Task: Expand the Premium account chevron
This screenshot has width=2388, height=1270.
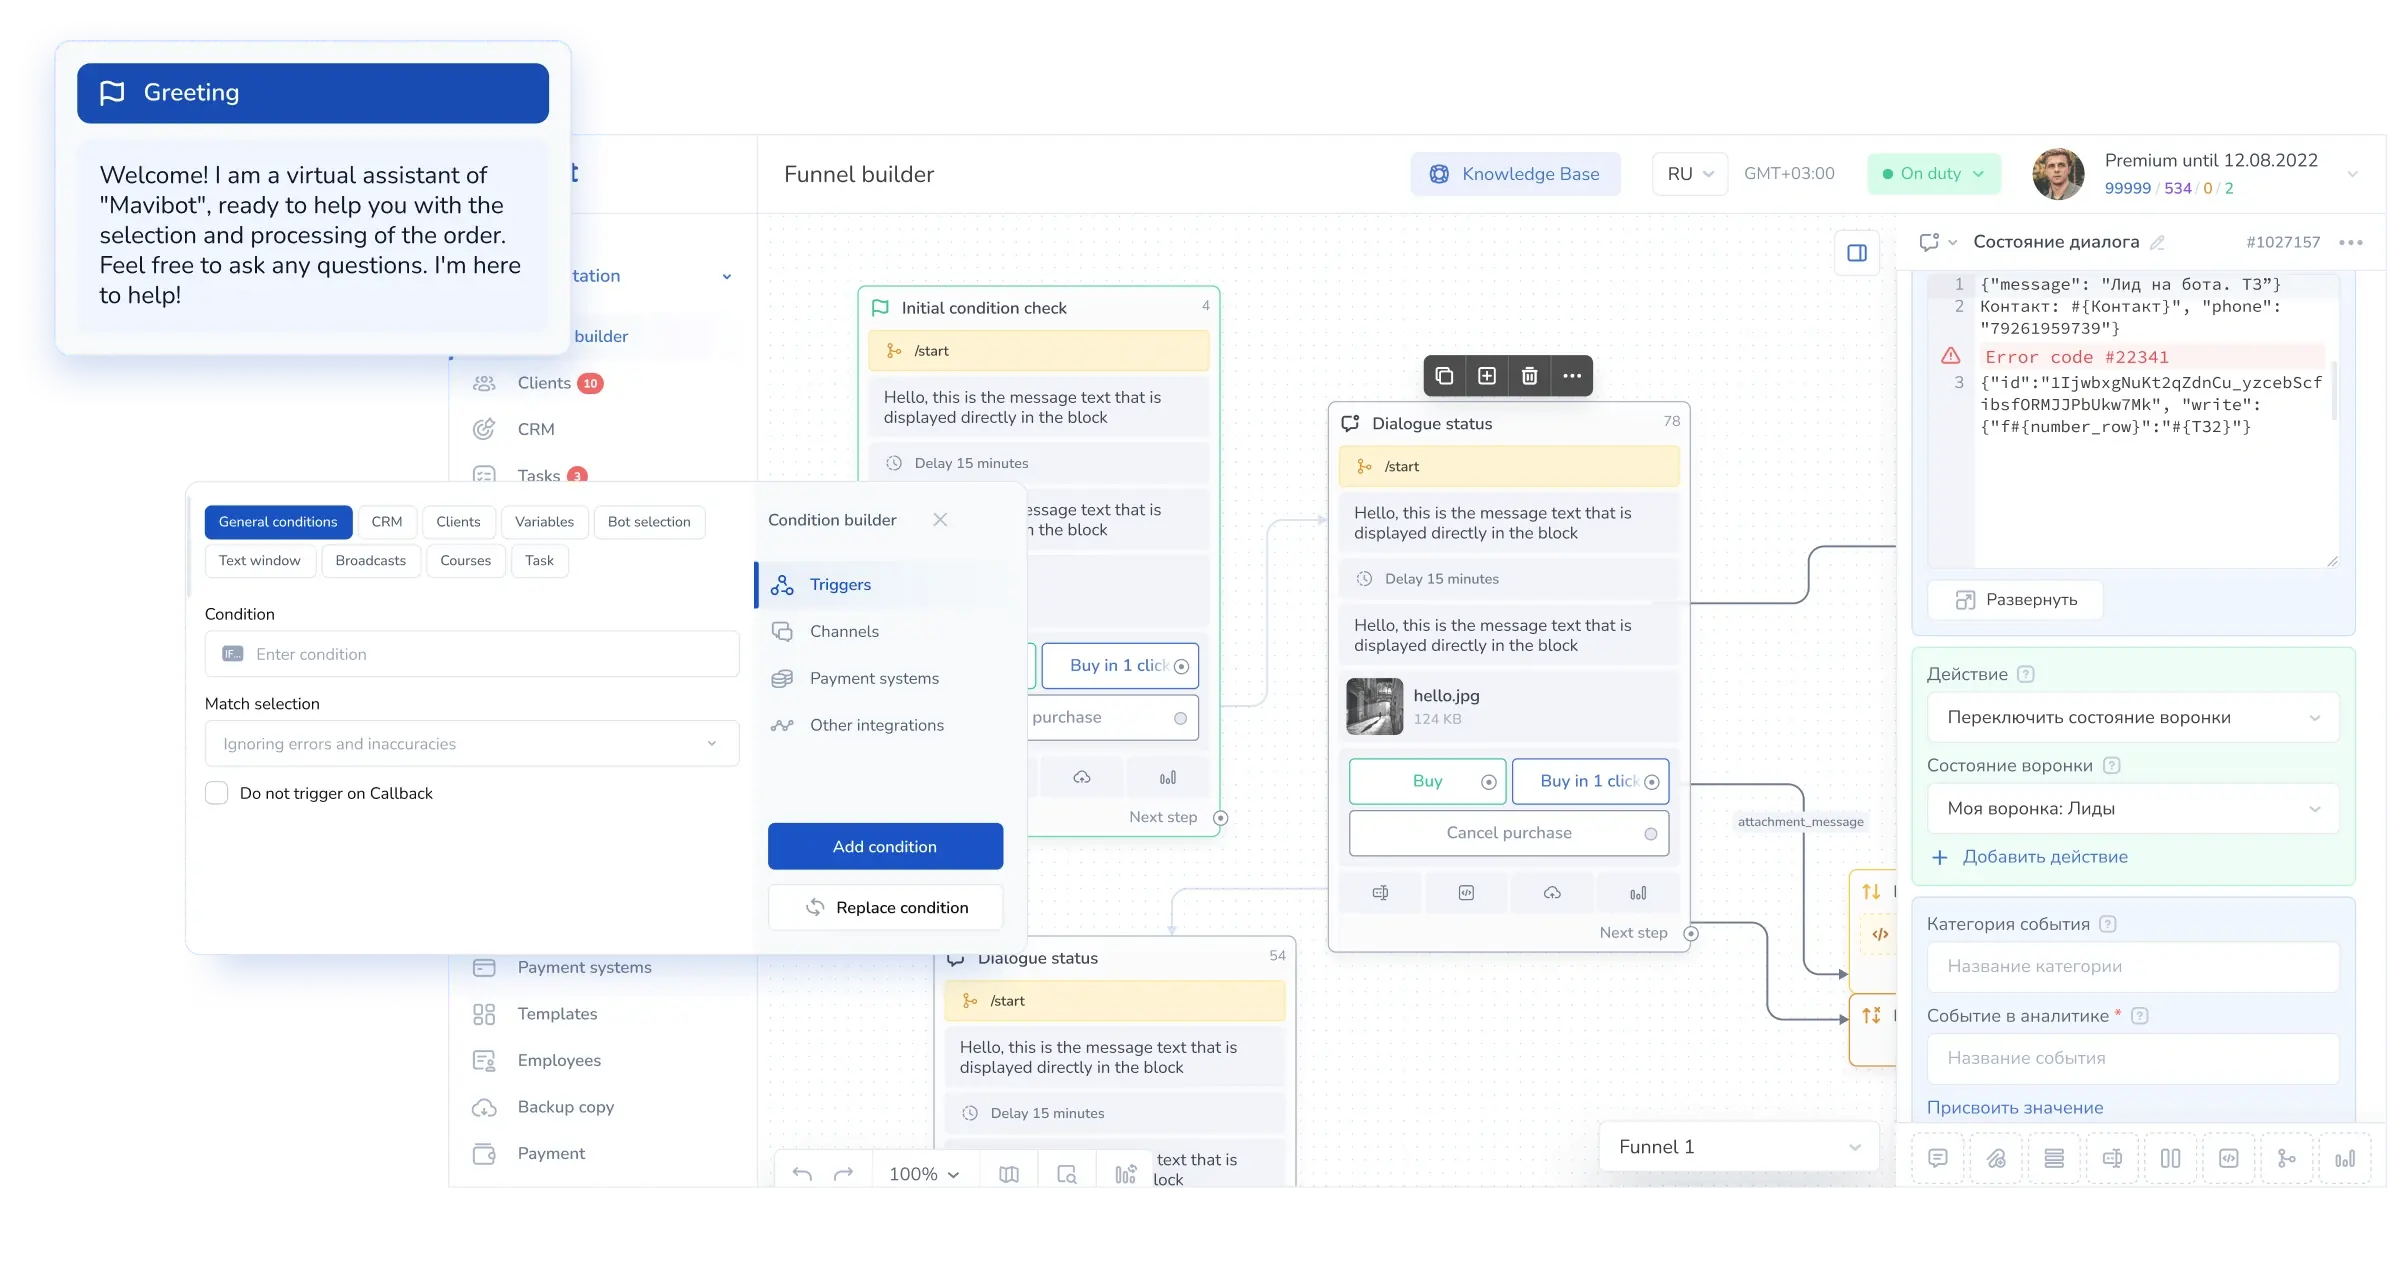Action: point(2353,174)
